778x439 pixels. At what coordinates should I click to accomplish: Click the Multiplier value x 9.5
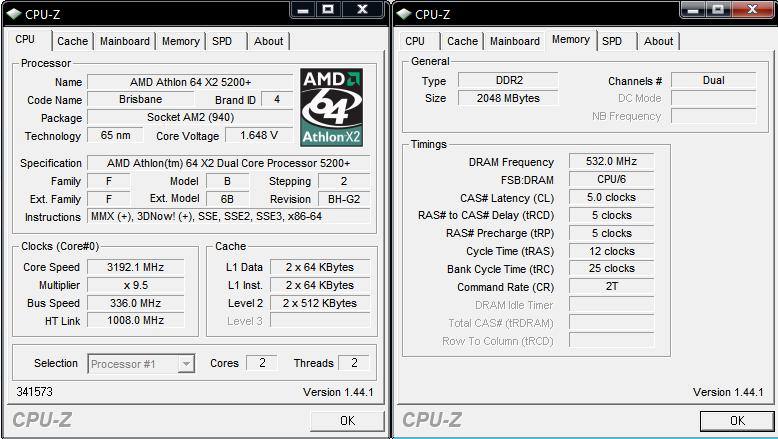[x=135, y=285]
